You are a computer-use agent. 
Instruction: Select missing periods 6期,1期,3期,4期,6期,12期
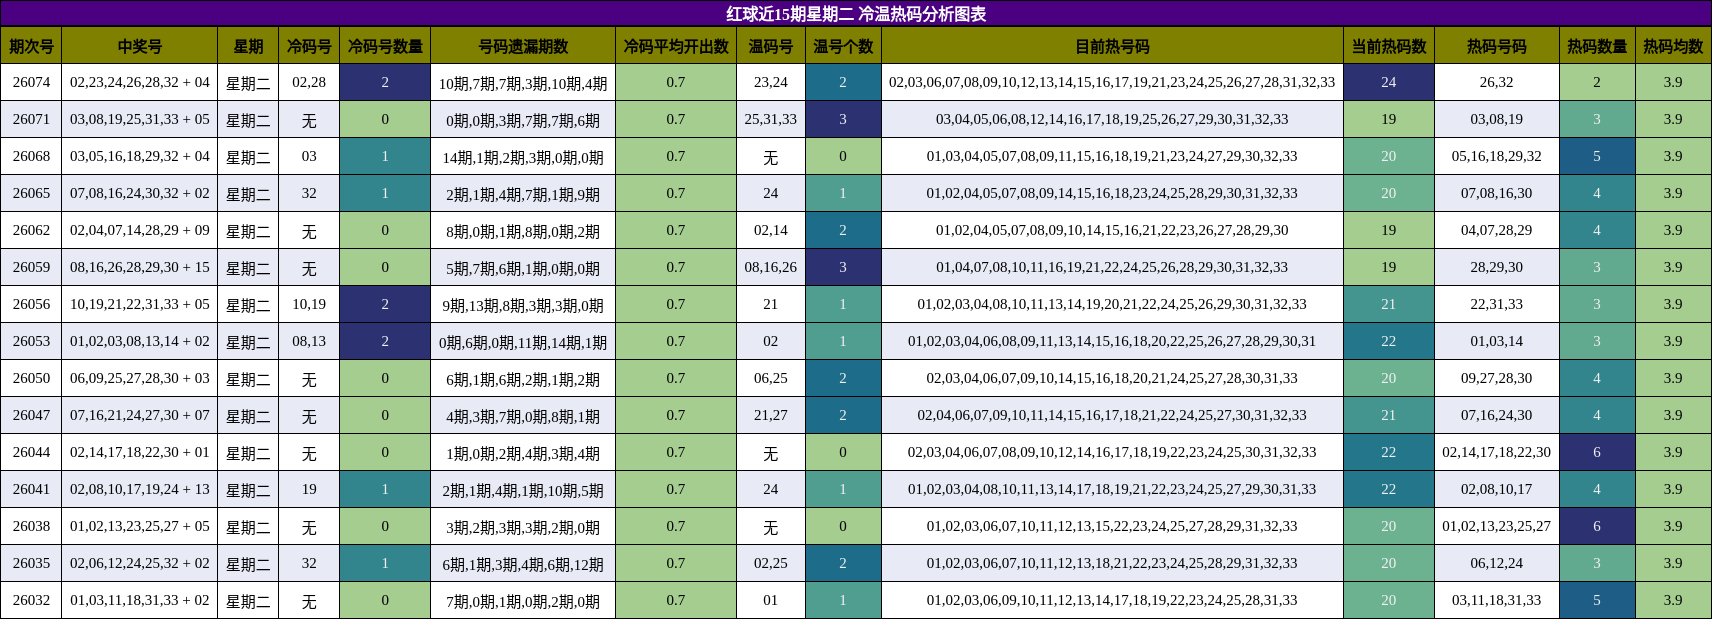pyautogui.click(x=523, y=564)
